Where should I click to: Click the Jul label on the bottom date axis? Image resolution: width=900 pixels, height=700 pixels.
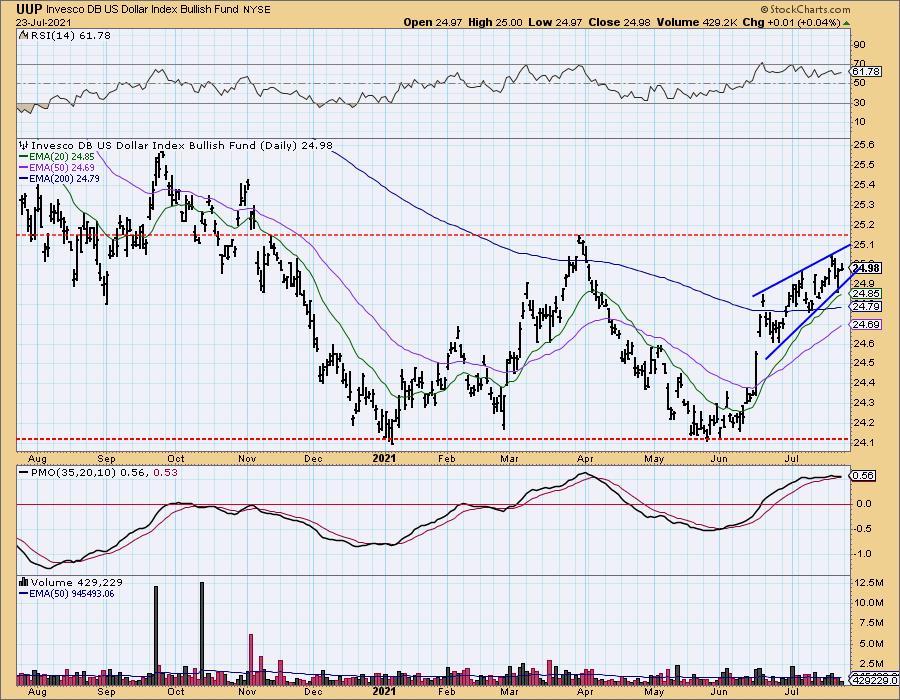792,691
